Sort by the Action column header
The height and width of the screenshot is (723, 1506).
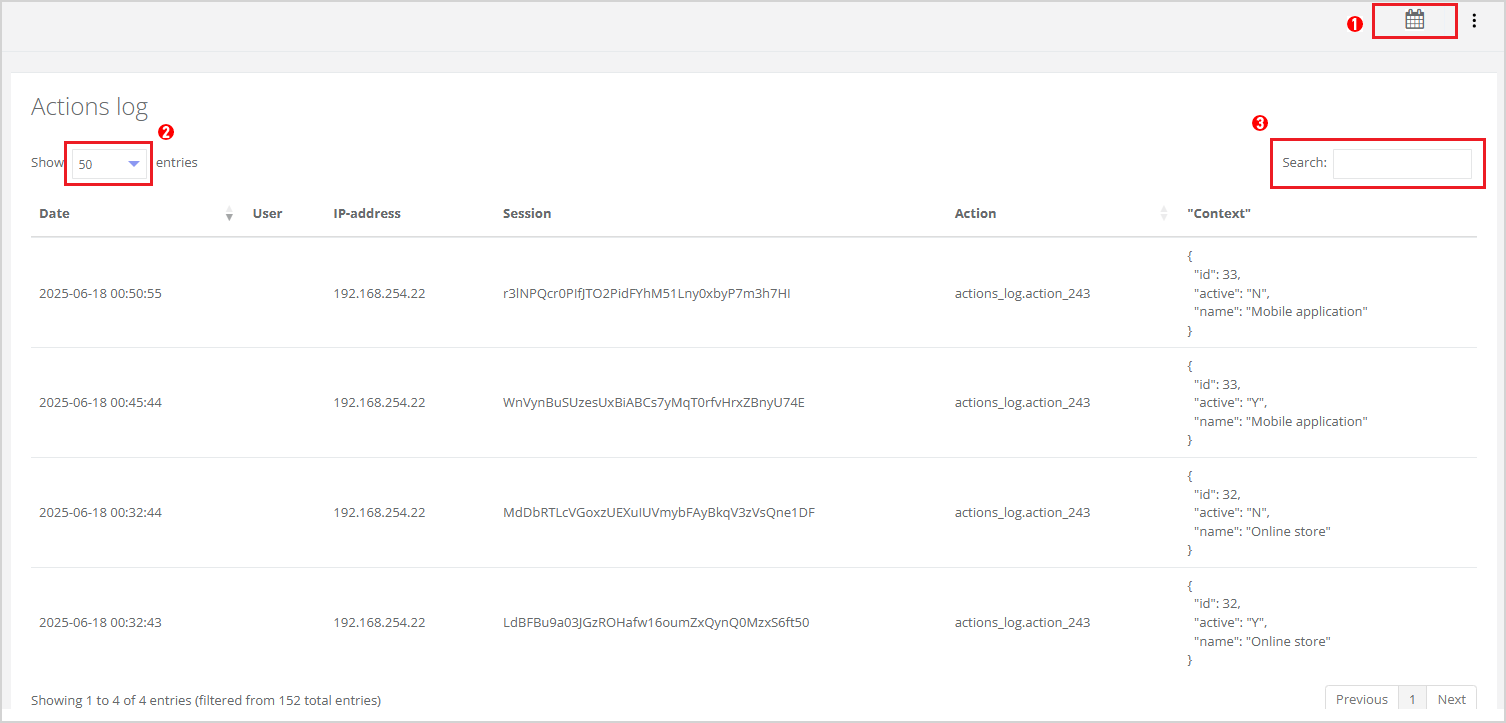tap(975, 214)
